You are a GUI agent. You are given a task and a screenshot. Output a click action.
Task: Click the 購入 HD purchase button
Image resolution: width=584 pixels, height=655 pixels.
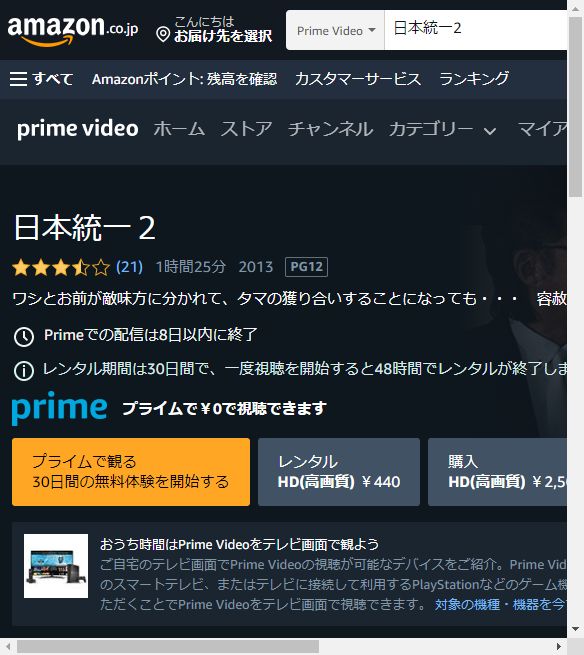pos(497,472)
